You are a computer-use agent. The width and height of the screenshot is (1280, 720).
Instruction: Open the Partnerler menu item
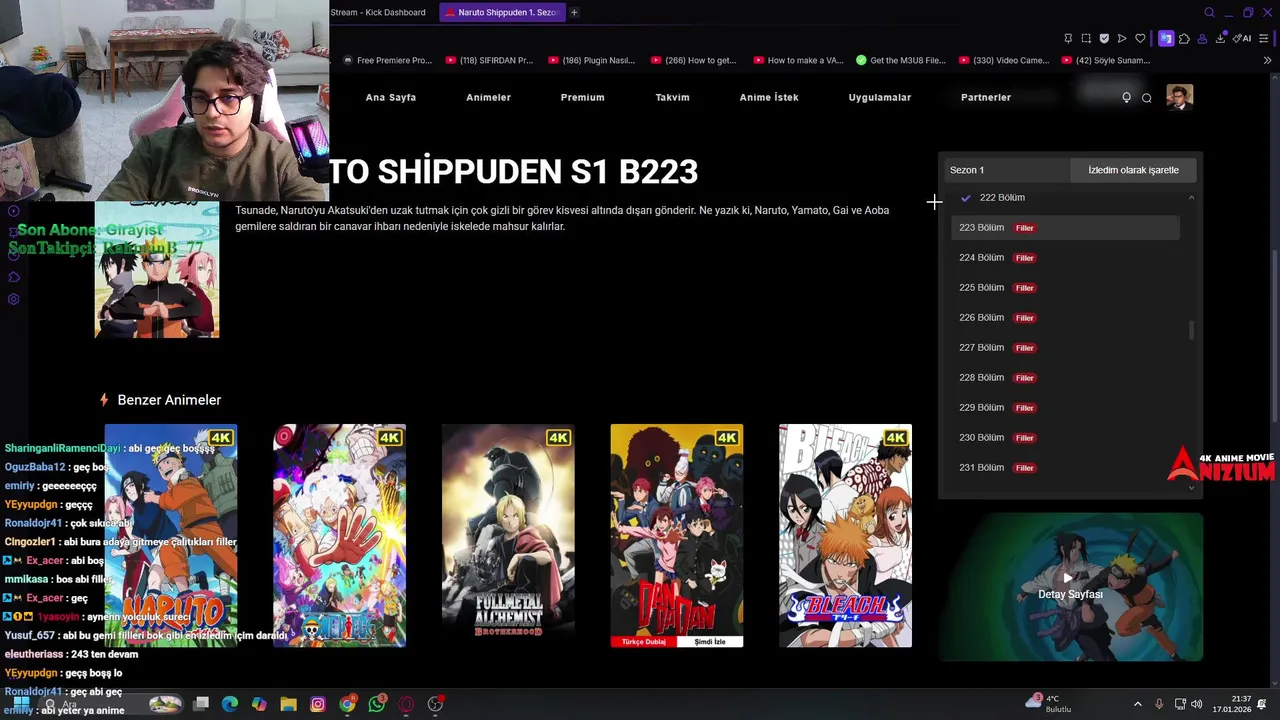tap(986, 97)
